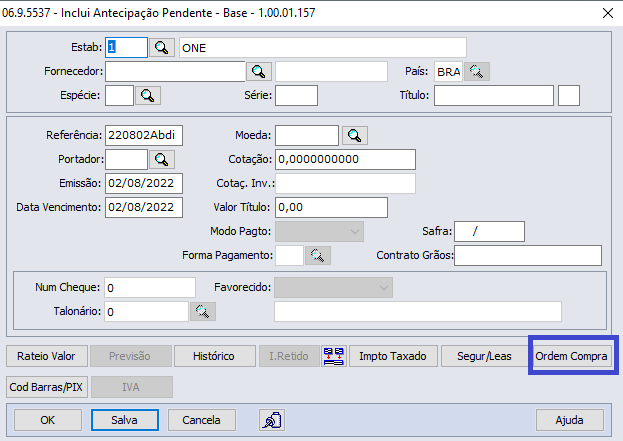Click the Fornecedor name field

331,72
